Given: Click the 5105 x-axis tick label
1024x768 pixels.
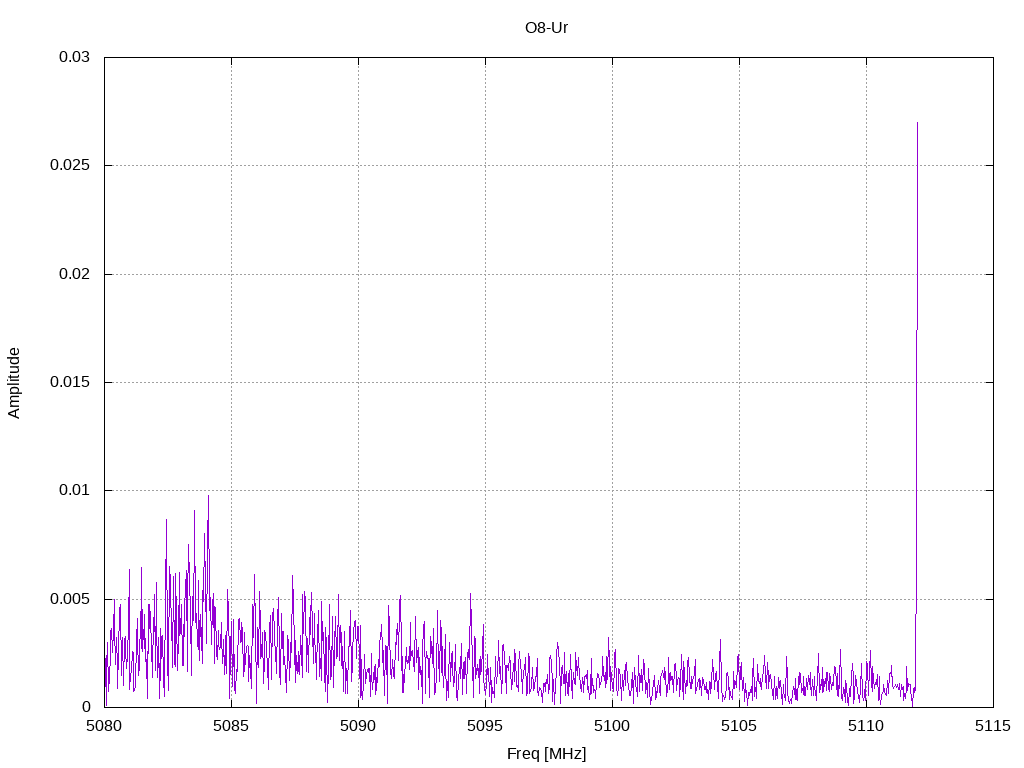Looking at the screenshot, I should (739, 726).
